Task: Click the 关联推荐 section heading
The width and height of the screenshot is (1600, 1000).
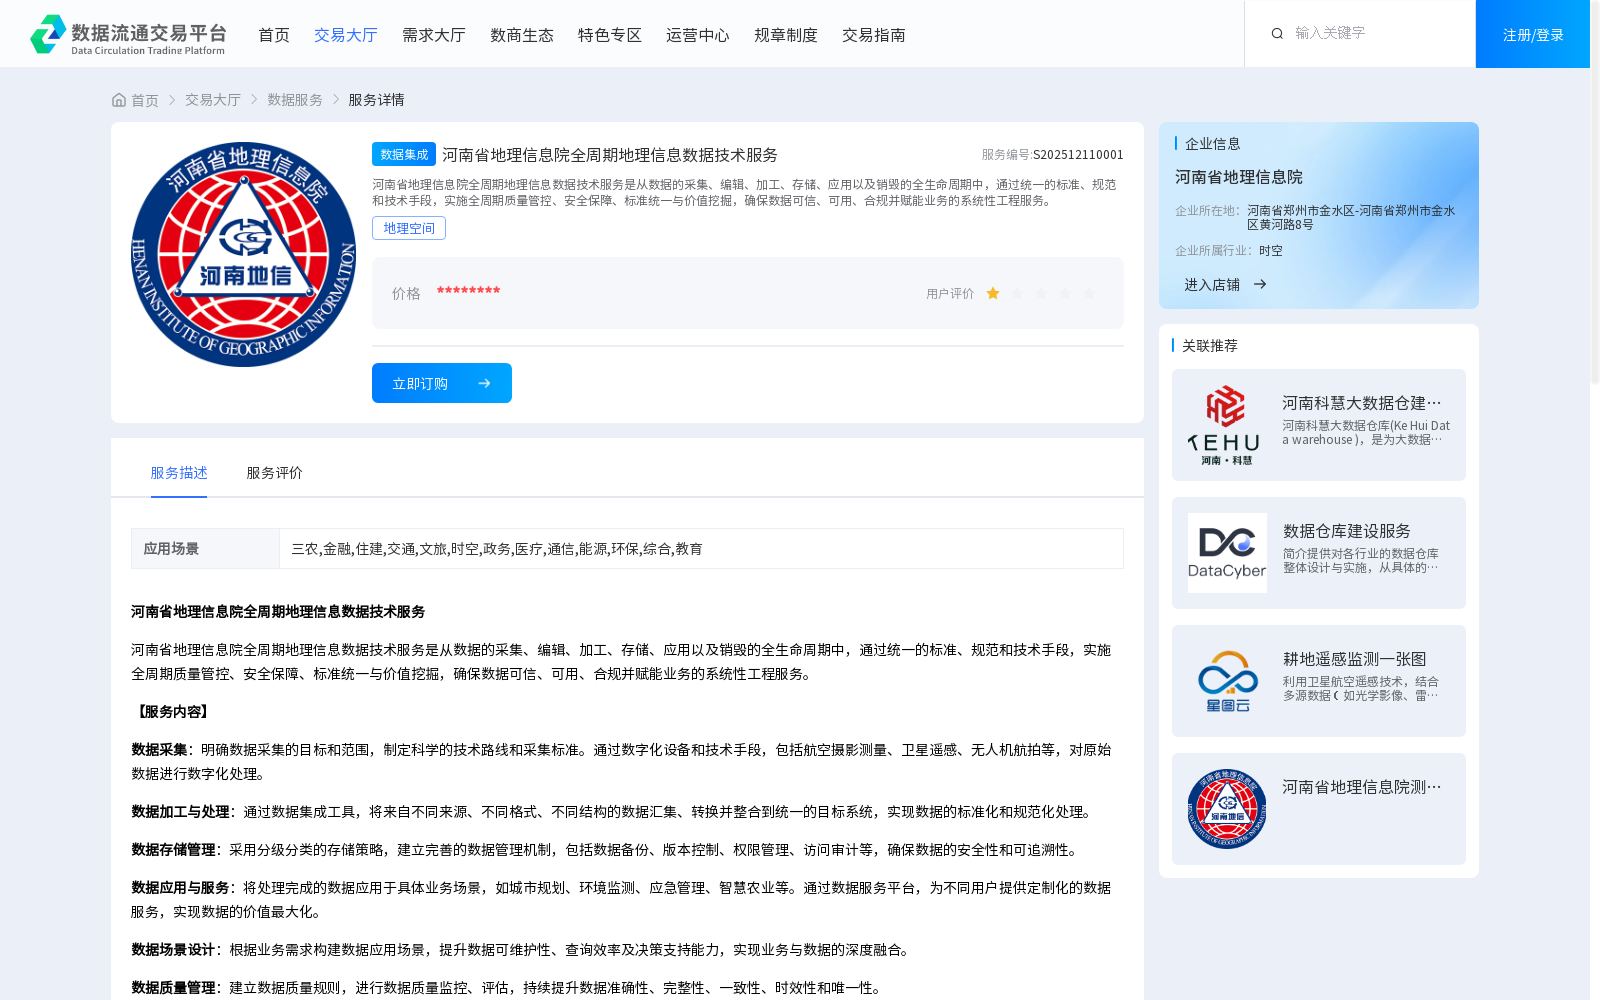Action: tap(1210, 346)
